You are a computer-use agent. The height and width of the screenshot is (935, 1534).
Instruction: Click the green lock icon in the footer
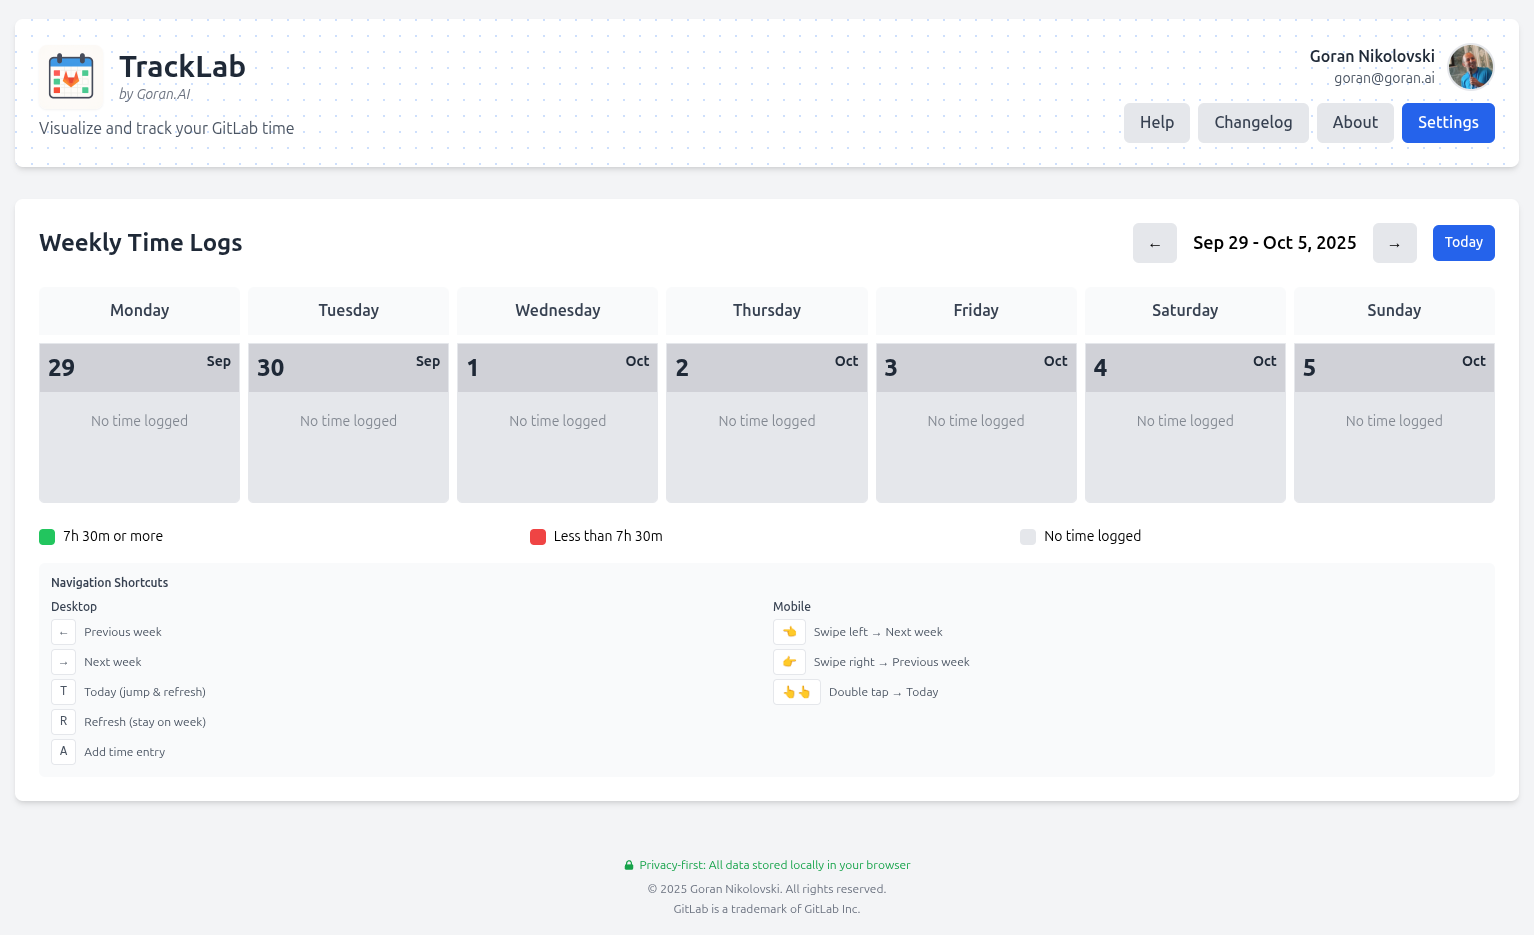pyautogui.click(x=629, y=865)
